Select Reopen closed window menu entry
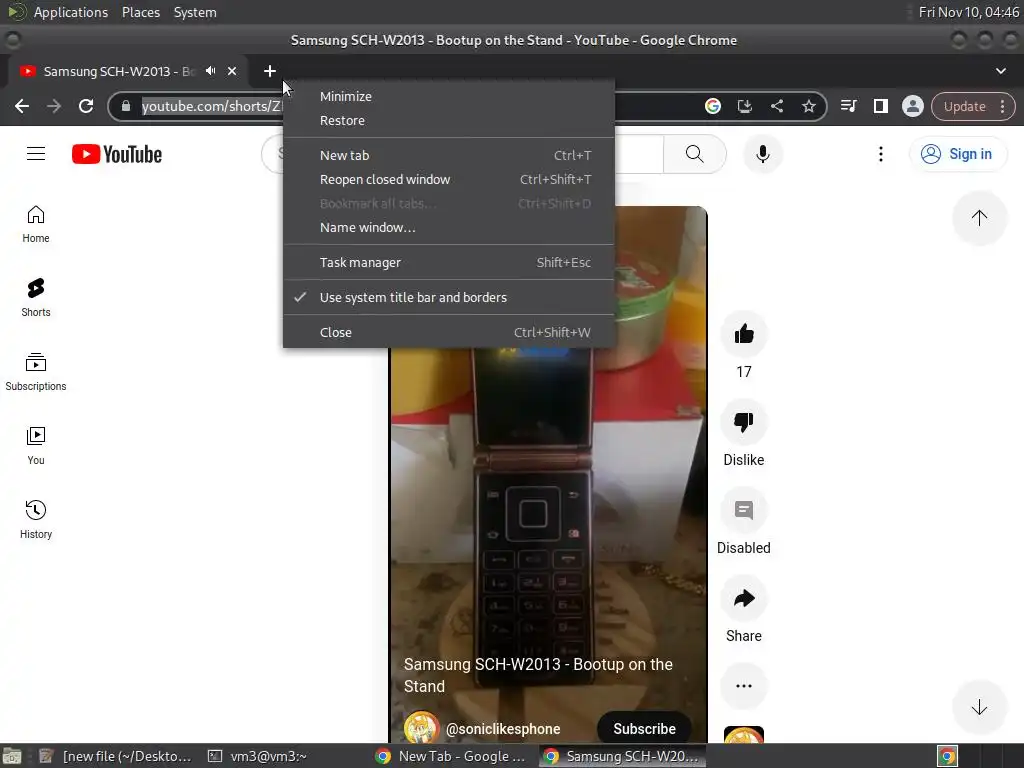Viewport: 1024px width, 768px height. 449,180
